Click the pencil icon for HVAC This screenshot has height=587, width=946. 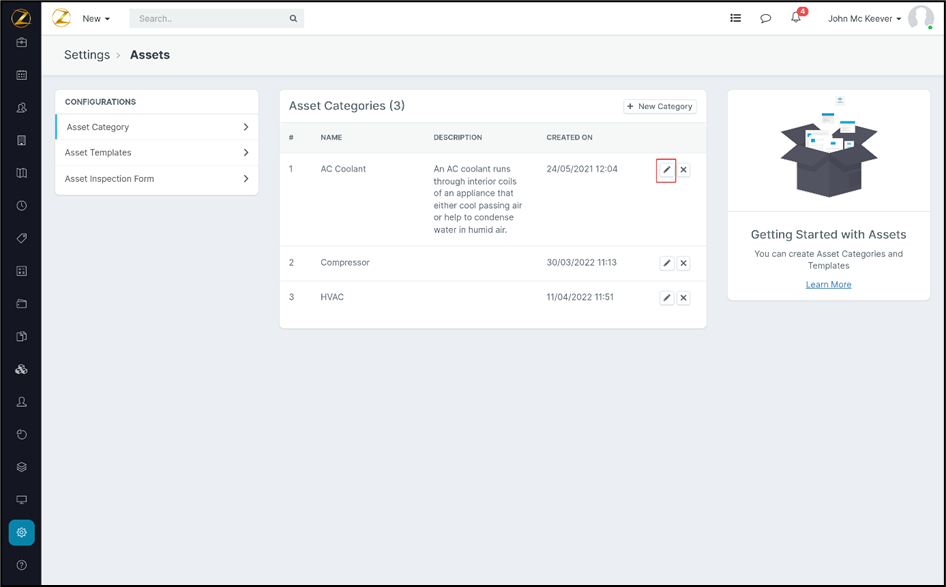click(667, 298)
